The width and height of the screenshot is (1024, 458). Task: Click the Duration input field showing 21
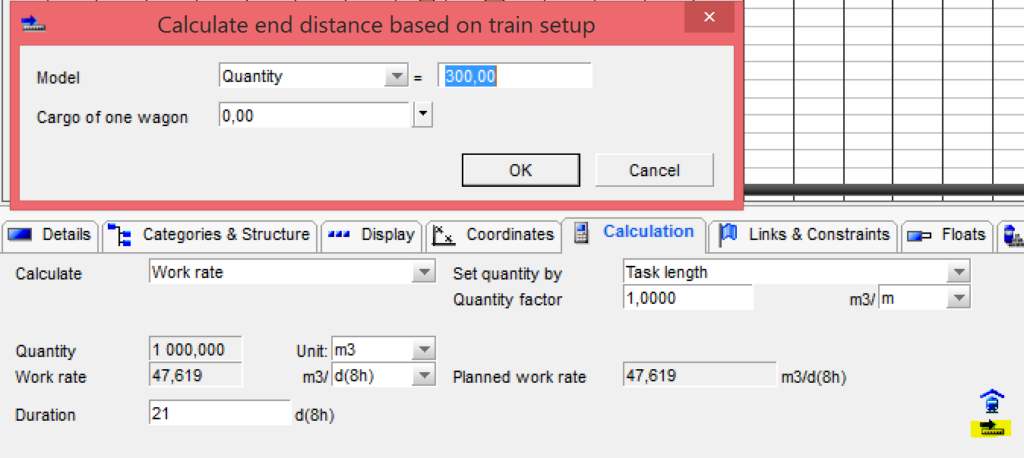(x=220, y=413)
